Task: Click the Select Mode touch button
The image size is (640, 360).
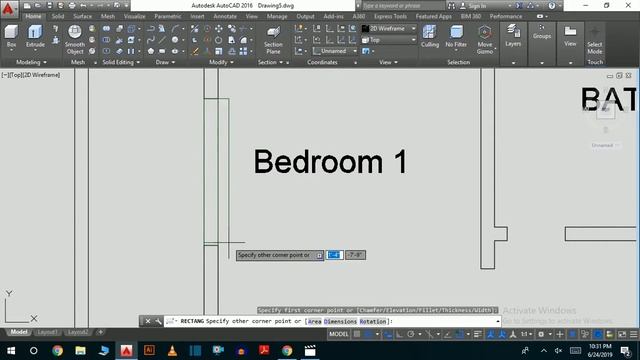Action: pos(595,40)
